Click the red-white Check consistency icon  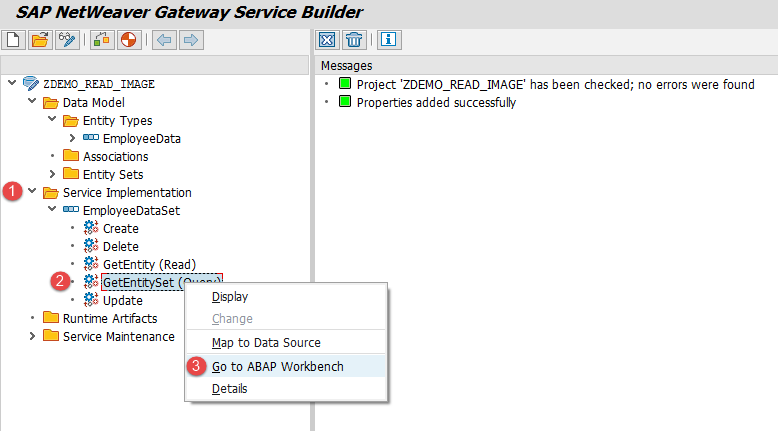[x=129, y=40]
